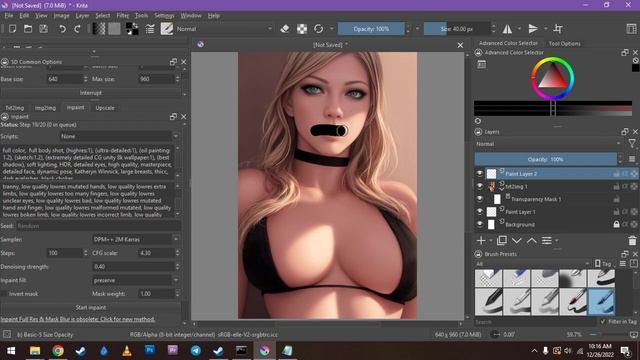Toggle preserve alpha checker icon

coord(302,29)
